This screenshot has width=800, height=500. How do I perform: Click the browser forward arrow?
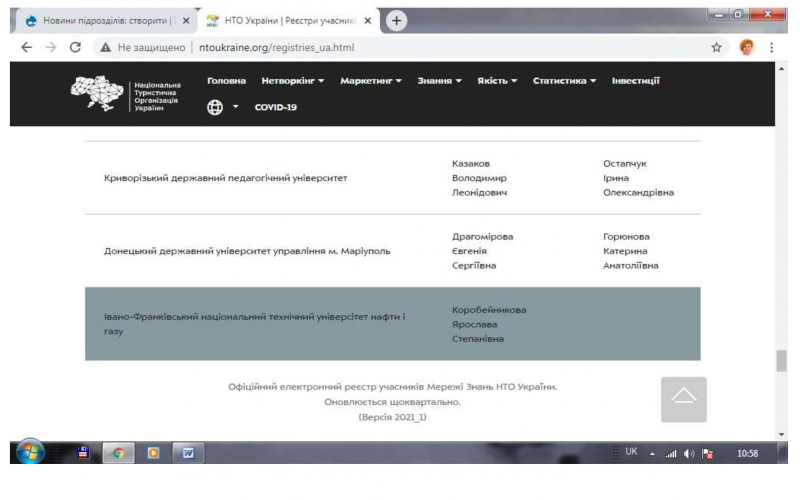51,47
